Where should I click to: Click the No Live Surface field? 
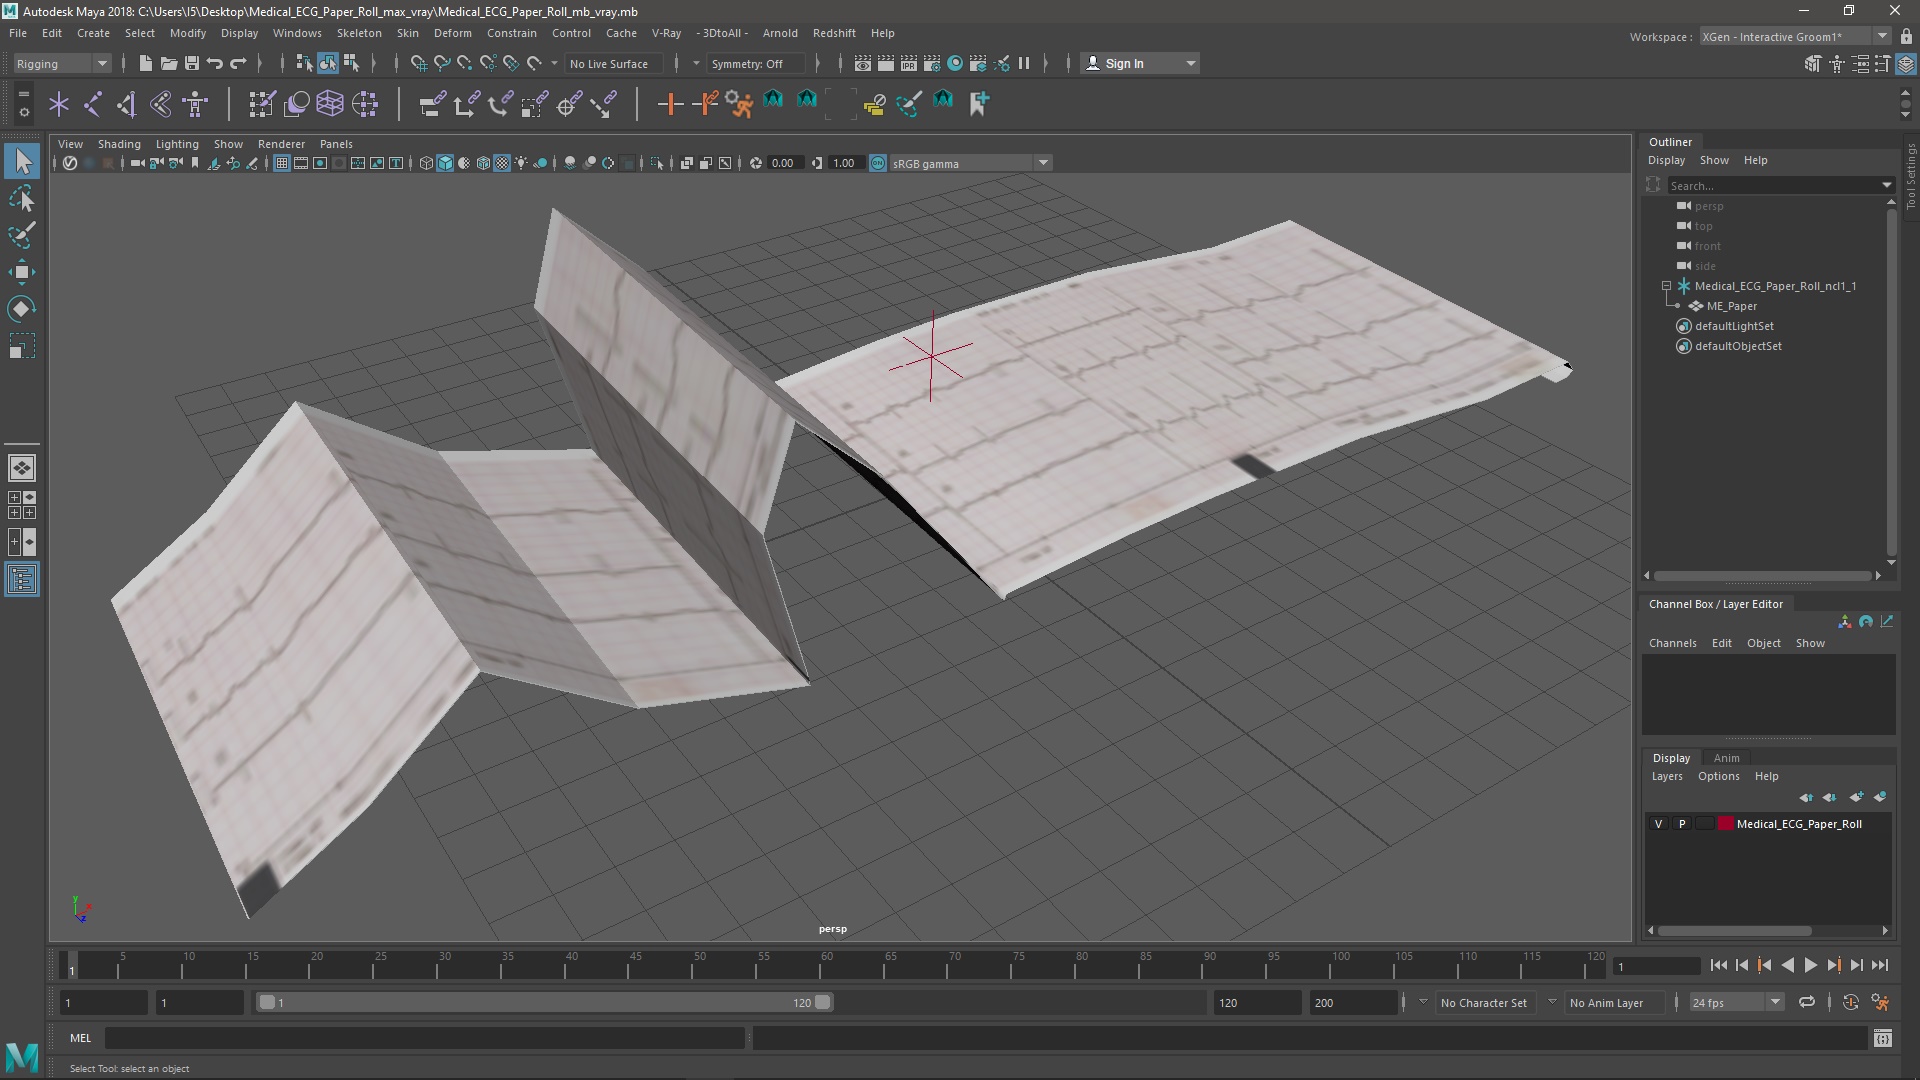point(615,63)
